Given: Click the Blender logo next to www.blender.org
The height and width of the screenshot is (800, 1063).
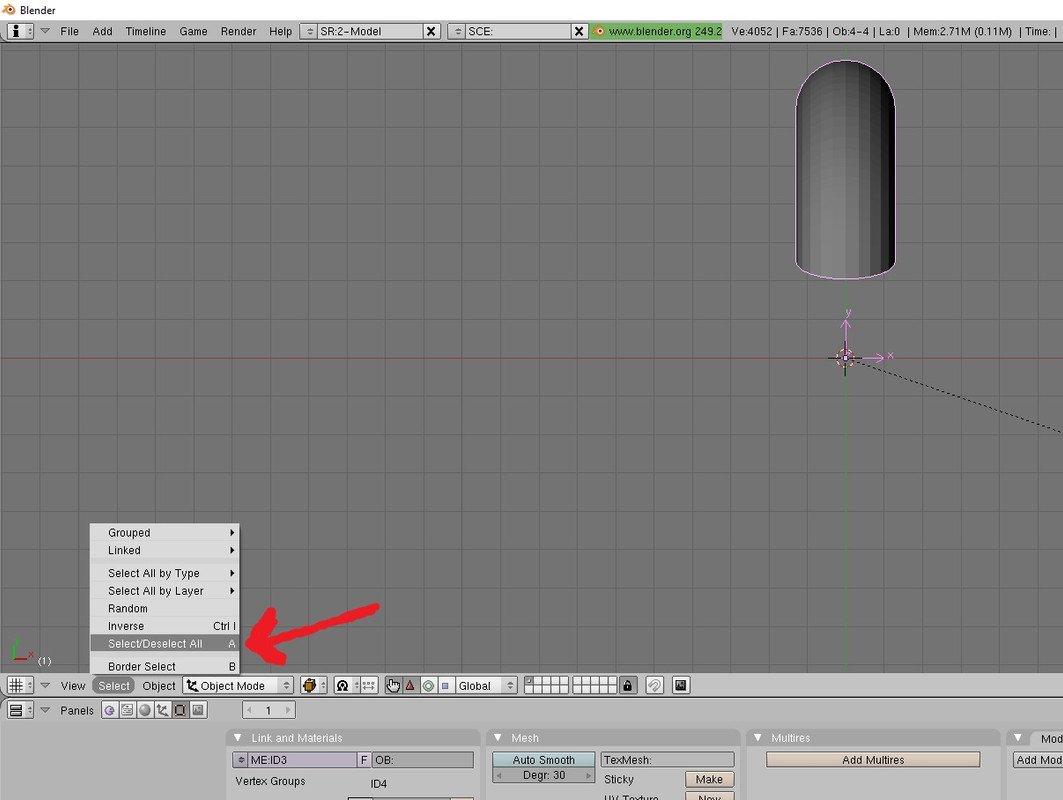Looking at the screenshot, I should (599, 31).
